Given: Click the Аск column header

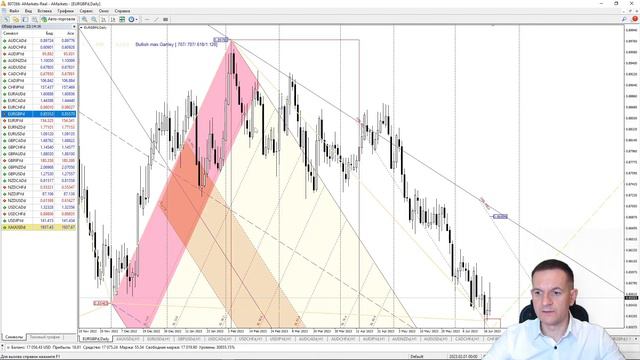Looking at the screenshot, I should pyautogui.click(x=70, y=33).
